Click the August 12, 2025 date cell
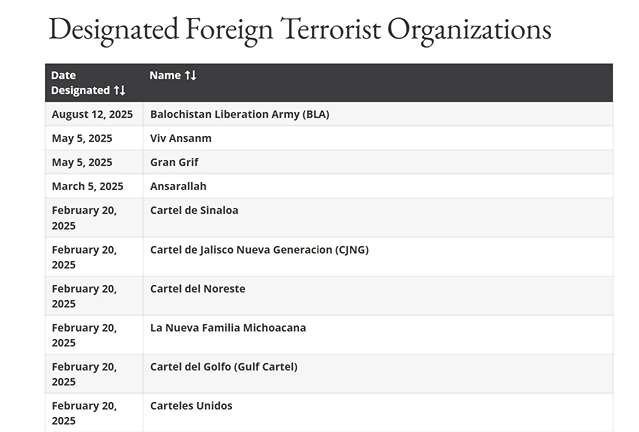Viewport: 639px width, 432px height. pyautogui.click(x=92, y=115)
